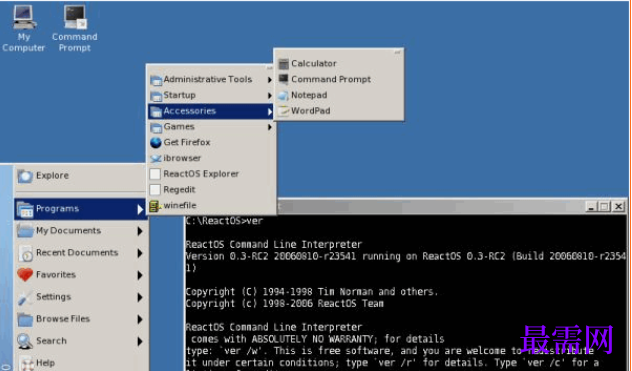
Task: Click the My Documents folder icon
Action: click(x=25, y=231)
